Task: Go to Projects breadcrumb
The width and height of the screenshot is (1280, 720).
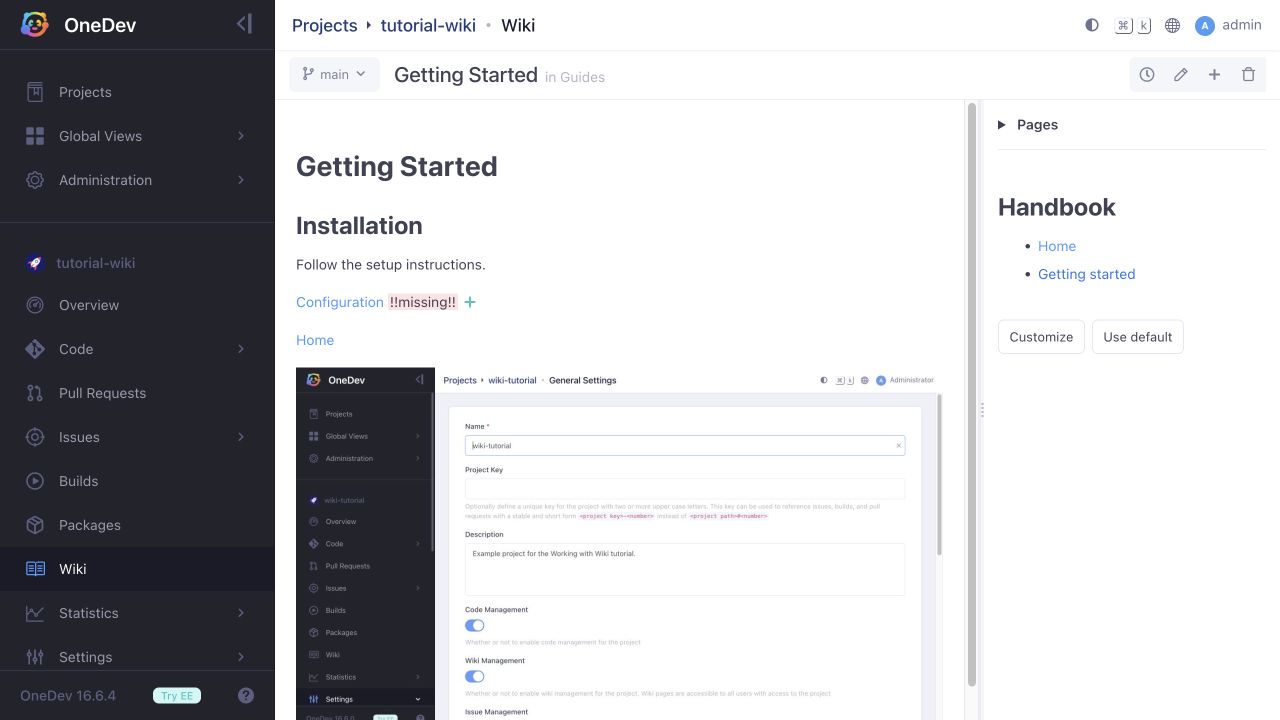Action: [325, 25]
